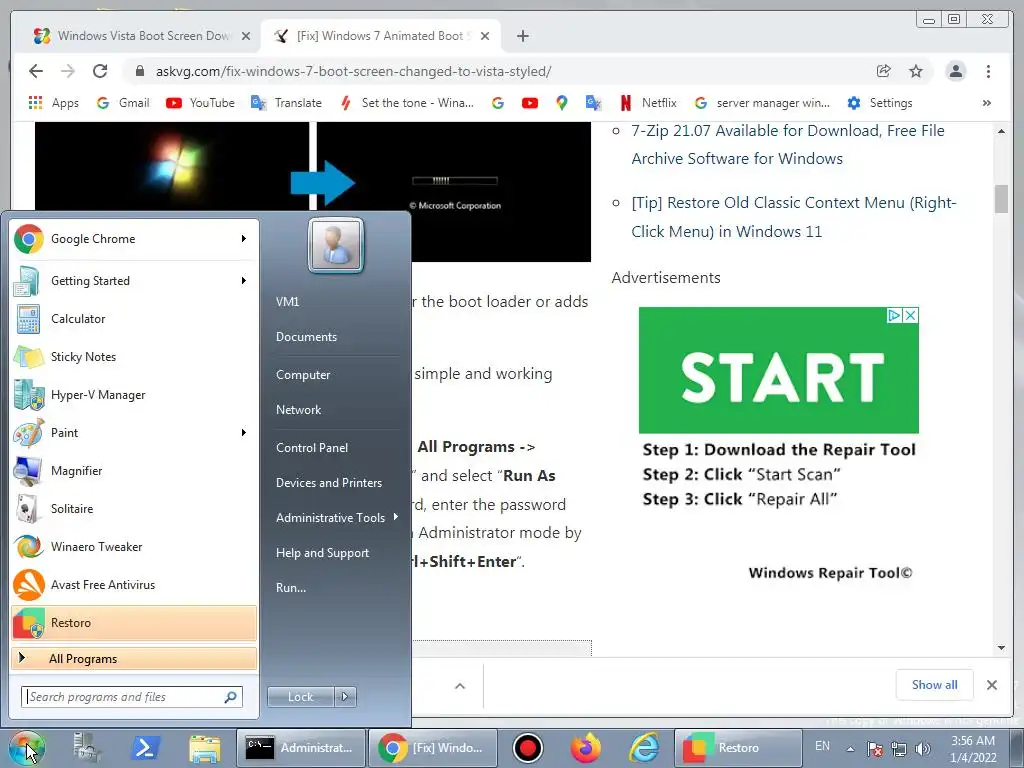The height and width of the screenshot is (768, 1024).
Task: Launch Firefox from the taskbar
Action: point(586,748)
